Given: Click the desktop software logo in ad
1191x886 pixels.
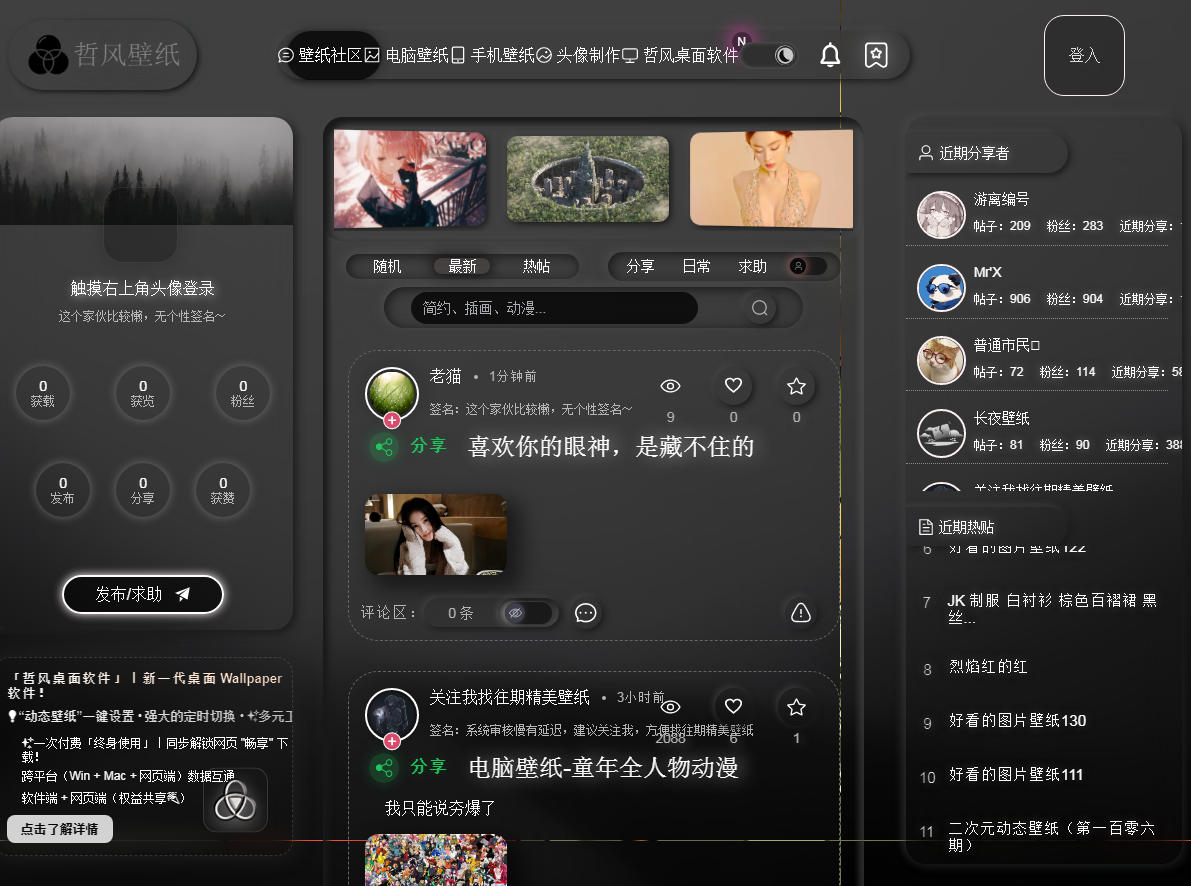Looking at the screenshot, I should coord(235,800).
